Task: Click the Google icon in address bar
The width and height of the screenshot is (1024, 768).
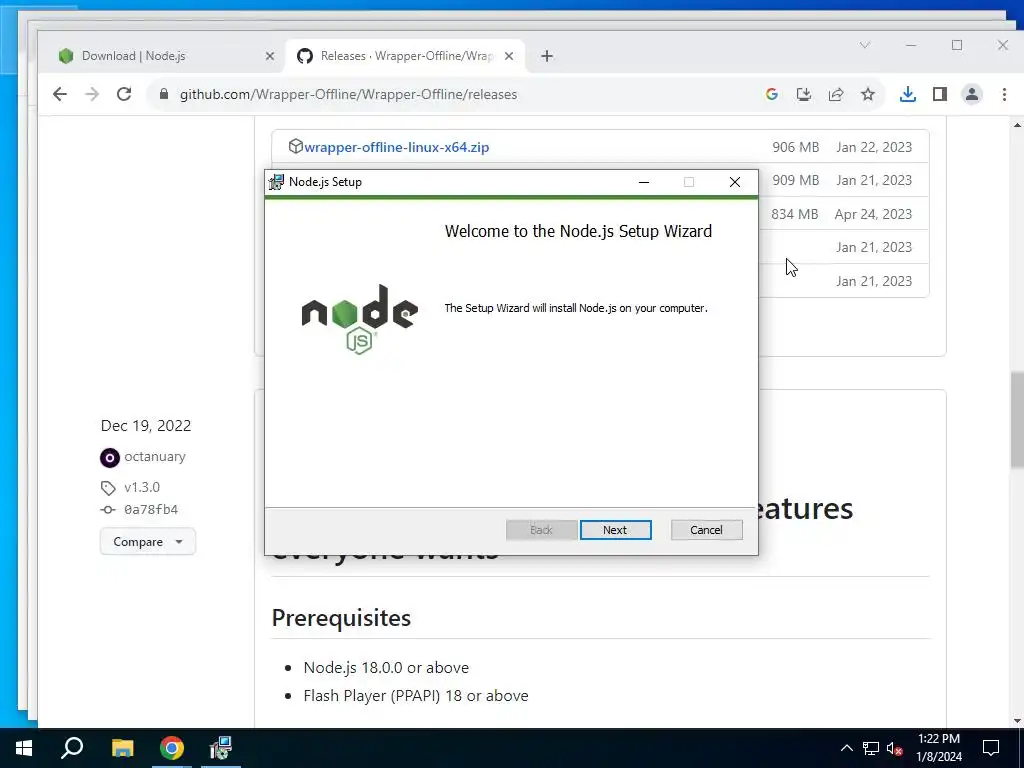Action: (771, 94)
